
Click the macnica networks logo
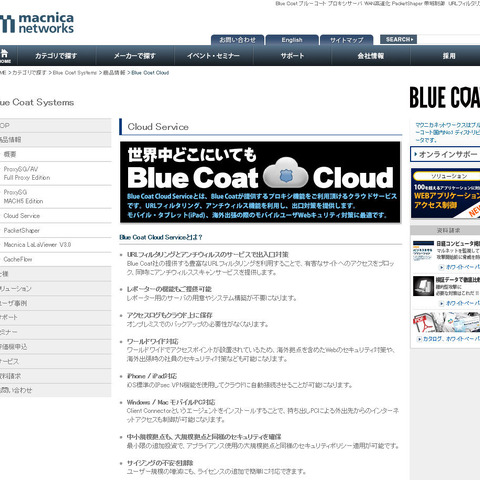coord(37,23)
